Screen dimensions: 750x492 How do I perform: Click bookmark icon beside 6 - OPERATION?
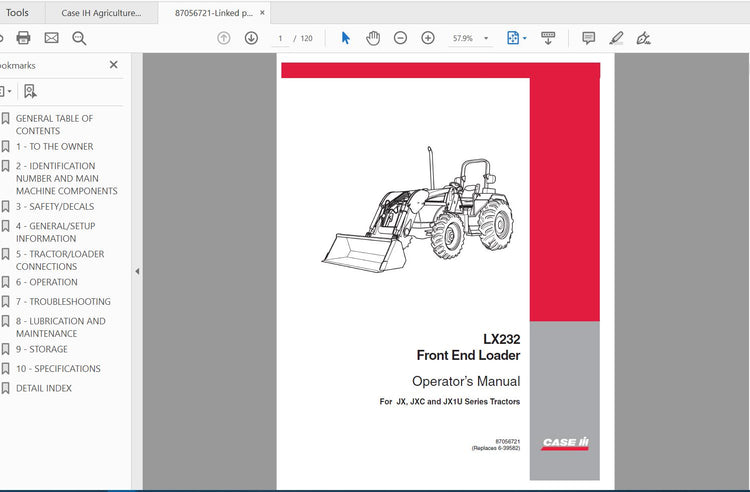(x=5, y=282)
